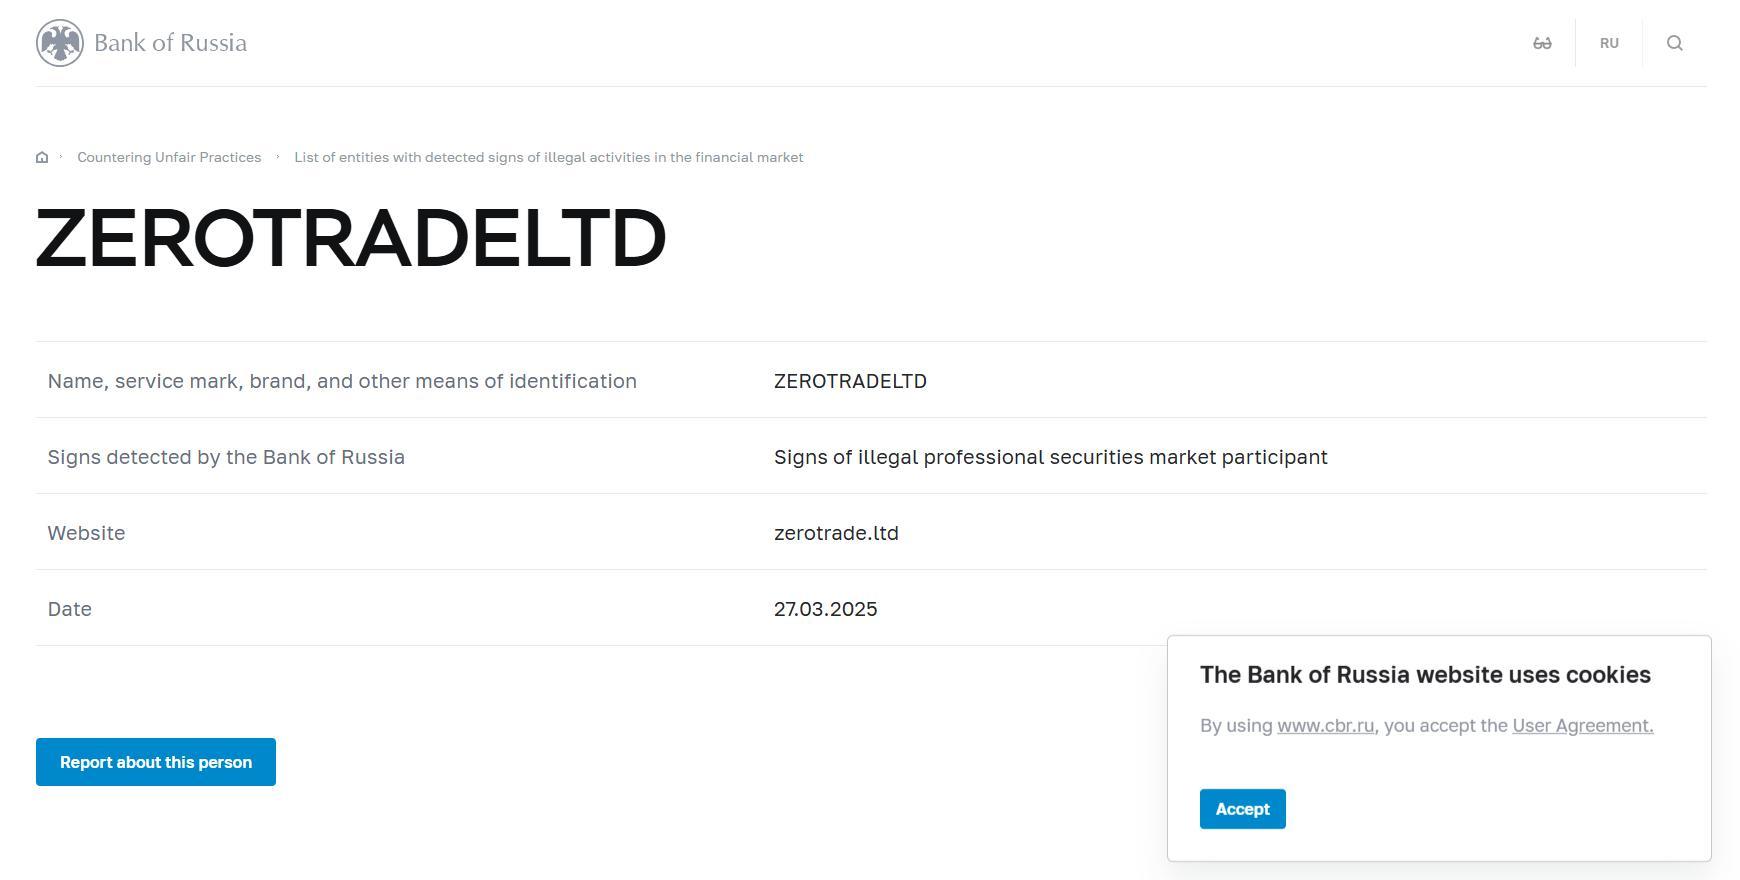The height and width of the screenshot is (880, 1740).
Task: Click the Report about this person button
Action: pos(156,762)
